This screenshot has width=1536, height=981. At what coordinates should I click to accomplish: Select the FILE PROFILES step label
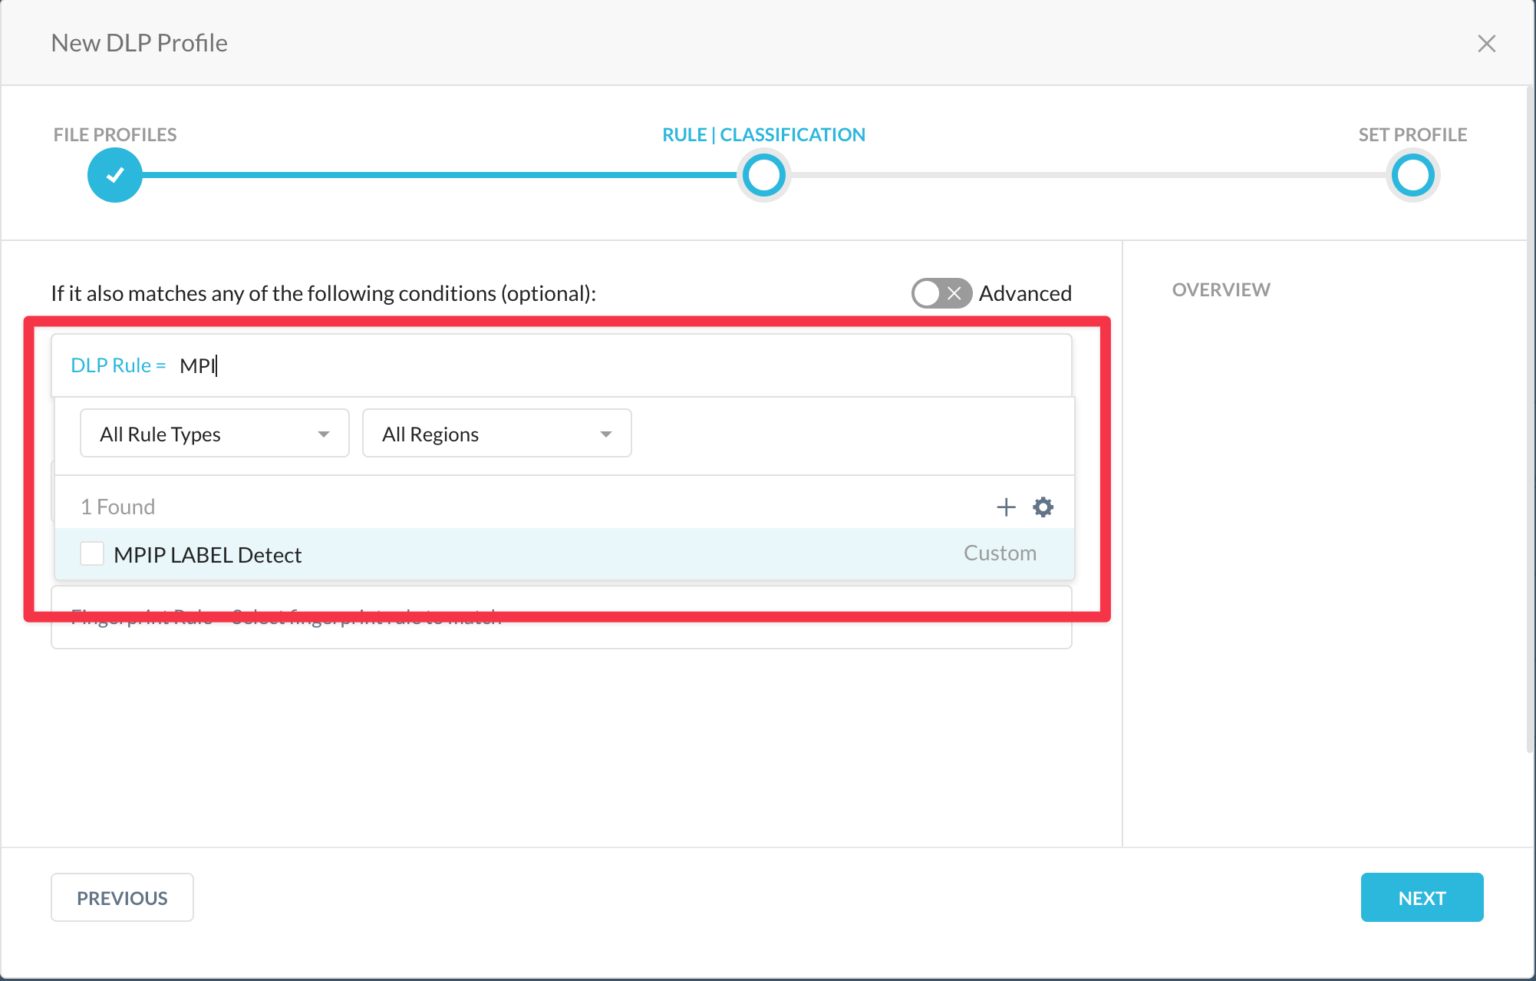coord(114,134)
